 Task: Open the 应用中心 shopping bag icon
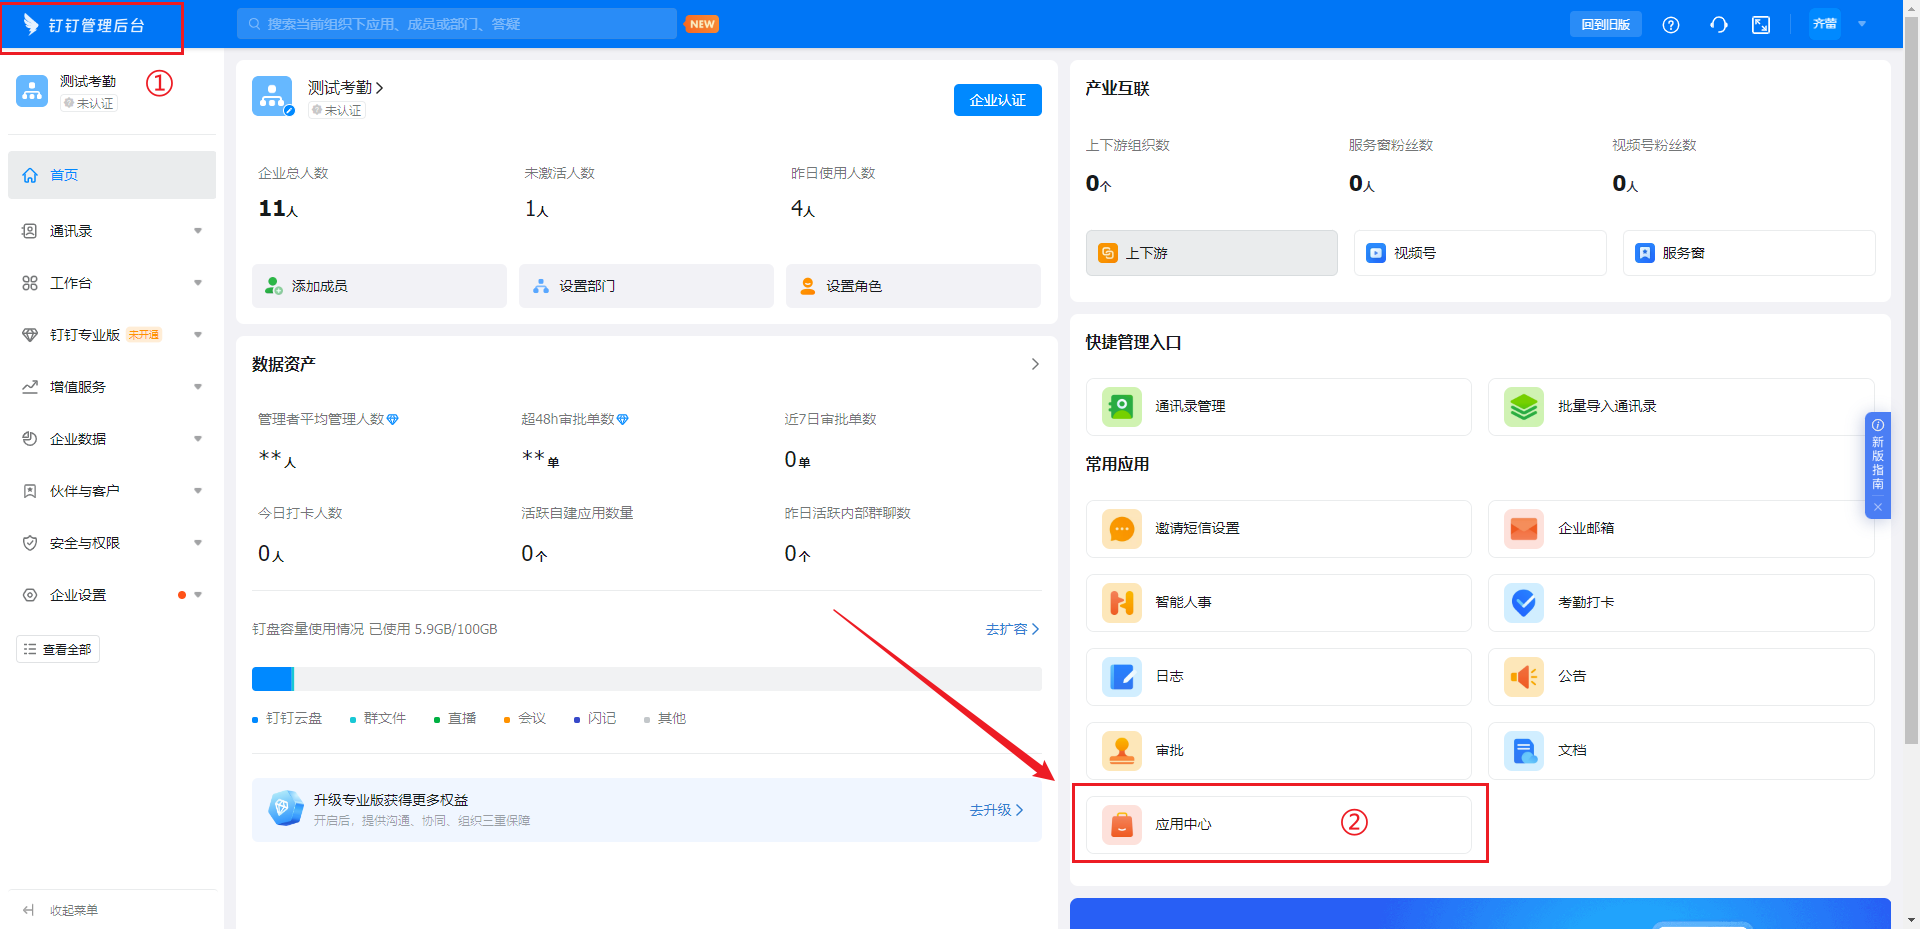[1122, 825]
